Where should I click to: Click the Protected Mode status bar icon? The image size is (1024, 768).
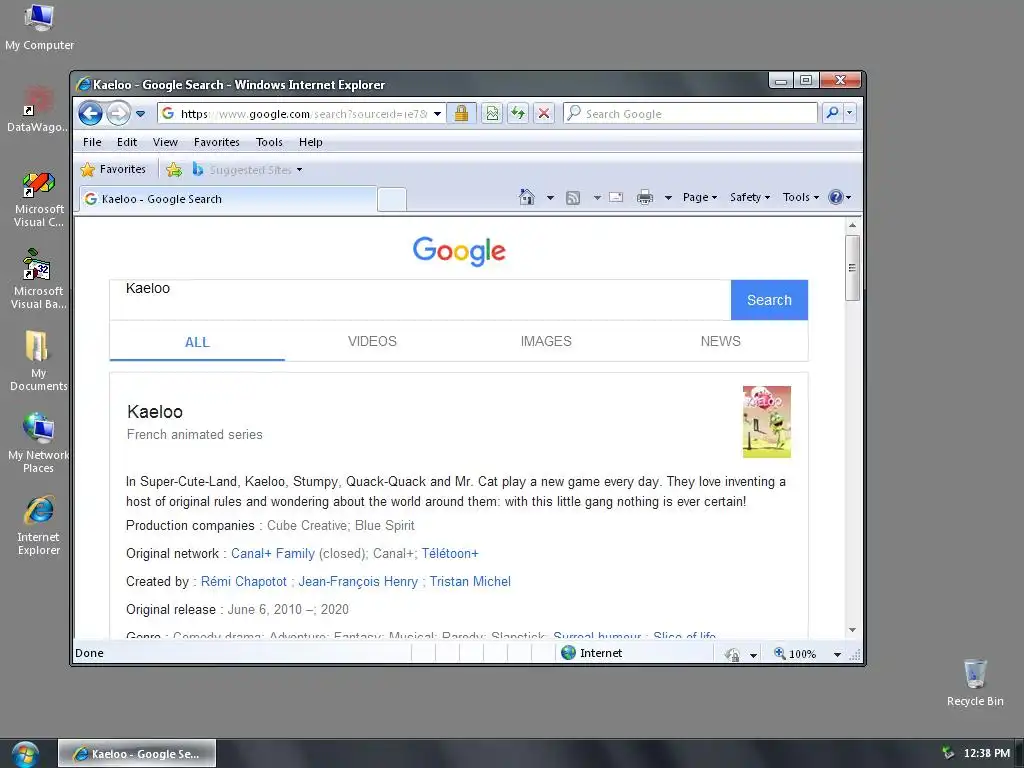(x=732, y=654)
